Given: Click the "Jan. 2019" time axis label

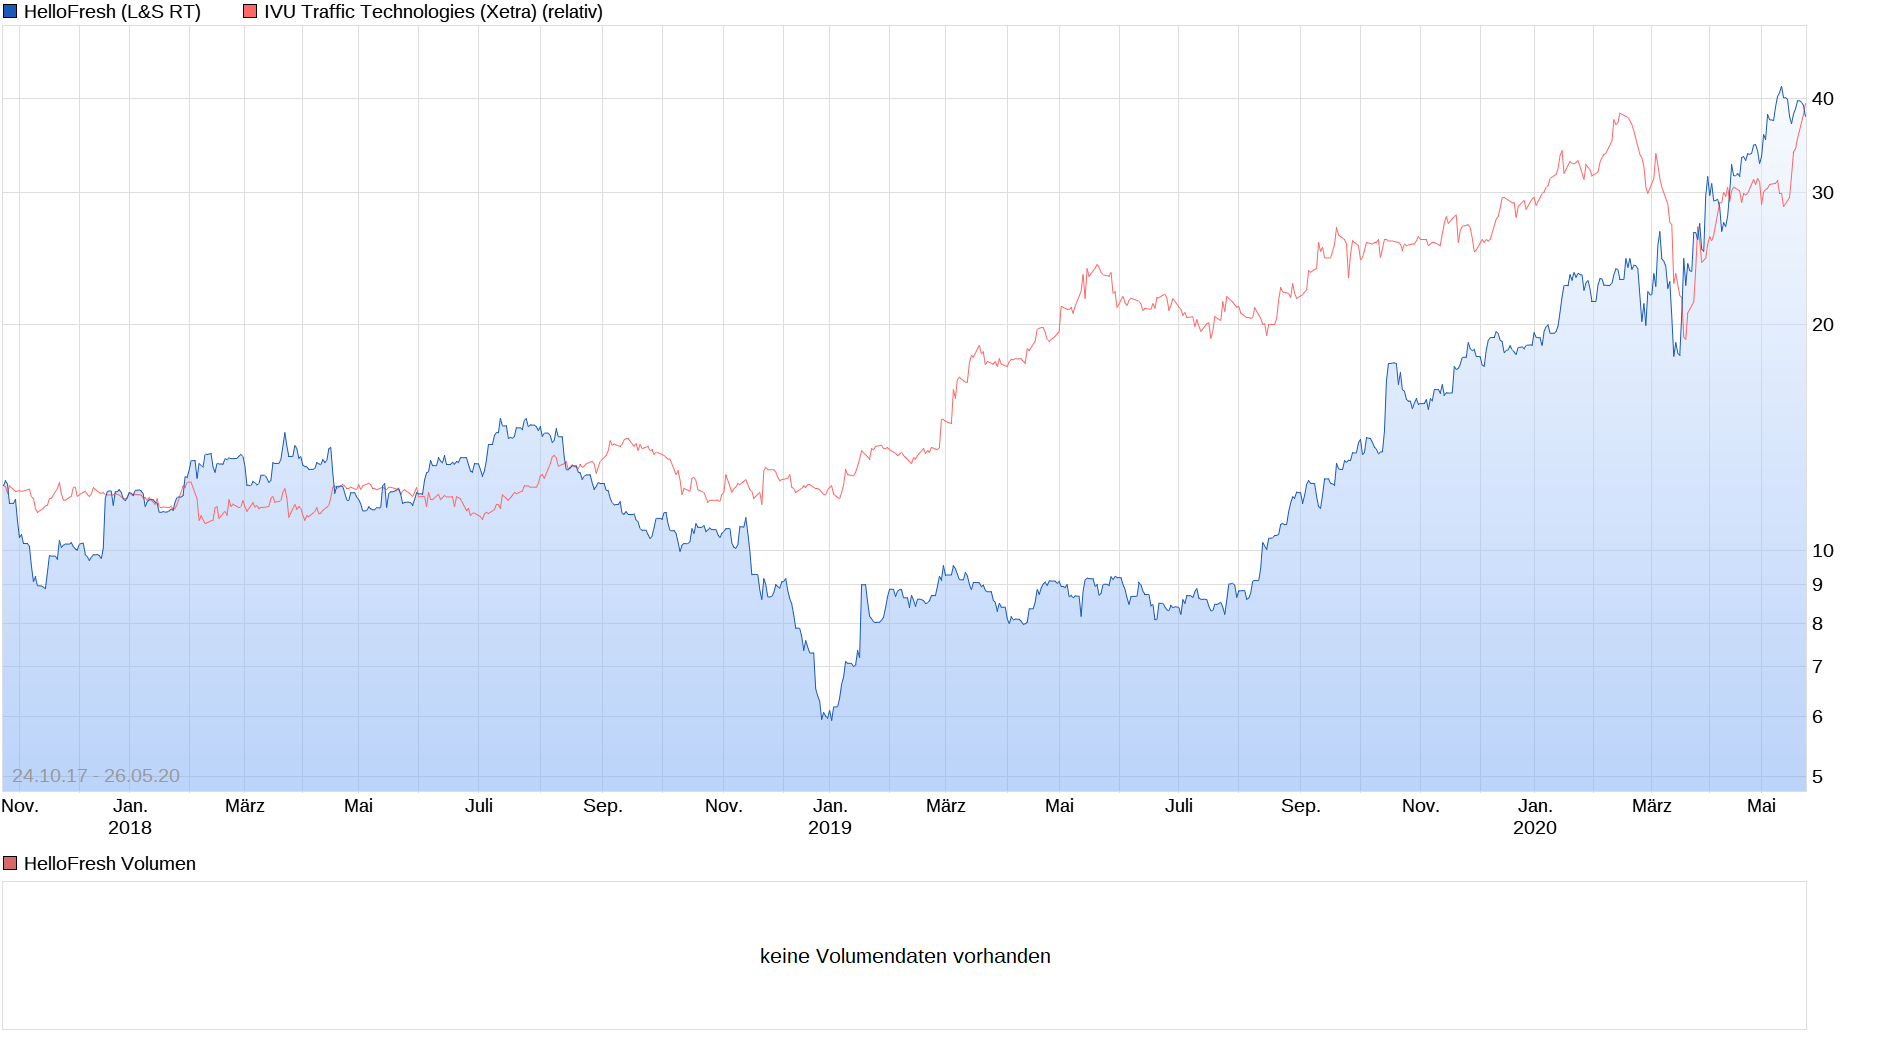Looking at the screenshot, I should click(x=830, y=817).
